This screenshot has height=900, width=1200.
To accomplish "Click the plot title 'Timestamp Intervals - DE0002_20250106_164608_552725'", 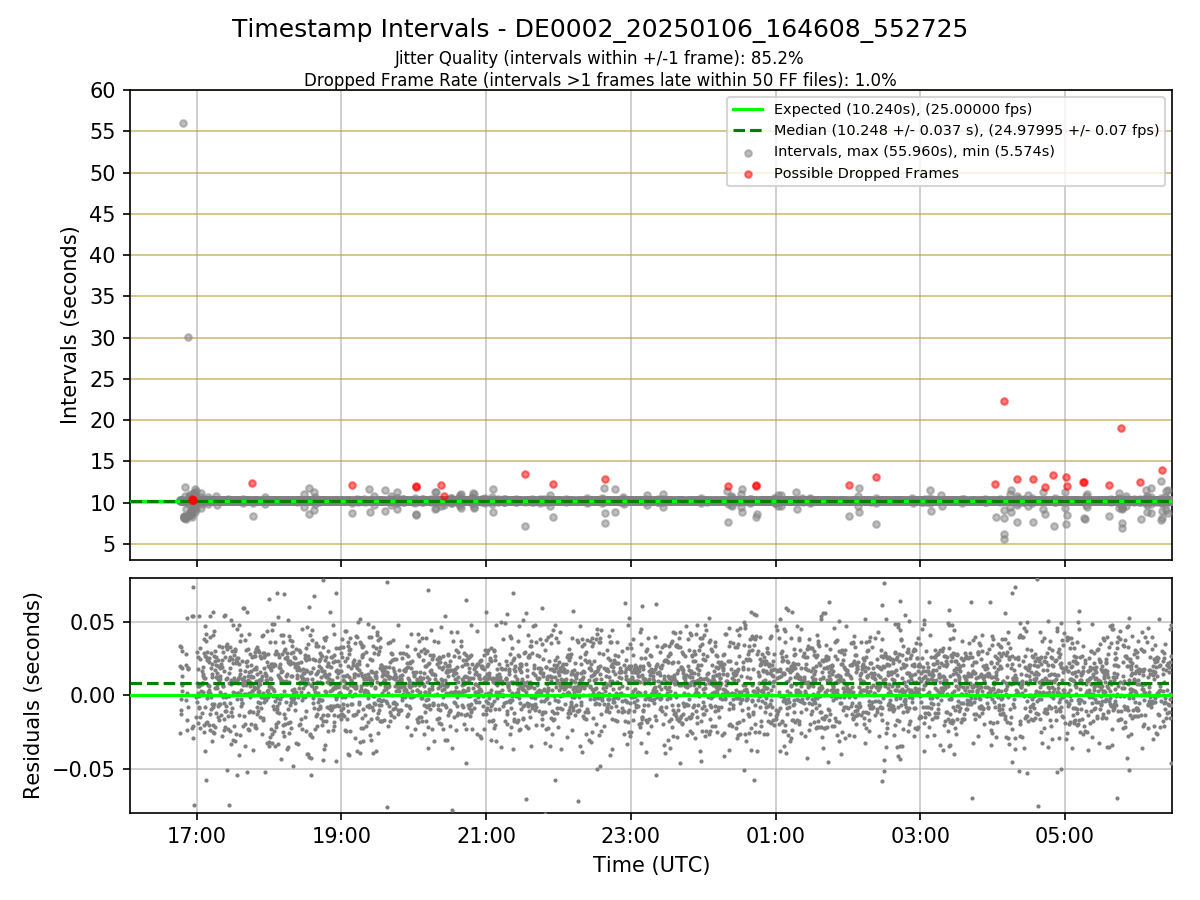I will tap(600, 29).
